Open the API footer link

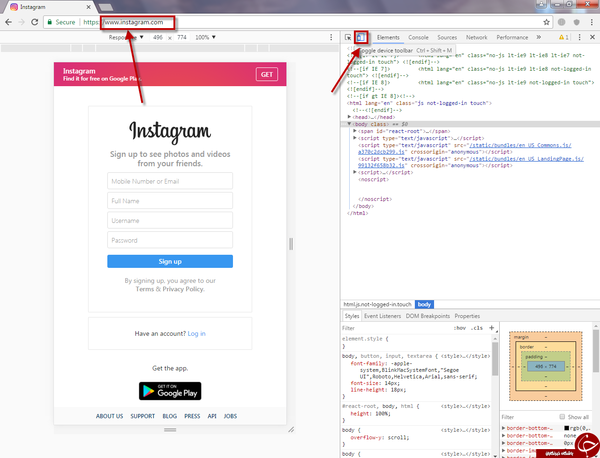pyautogui.click(x=212, y=416)
